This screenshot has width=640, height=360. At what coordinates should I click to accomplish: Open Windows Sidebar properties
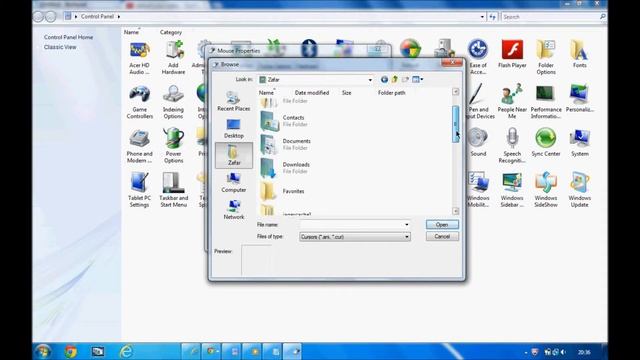click(512, 190)
